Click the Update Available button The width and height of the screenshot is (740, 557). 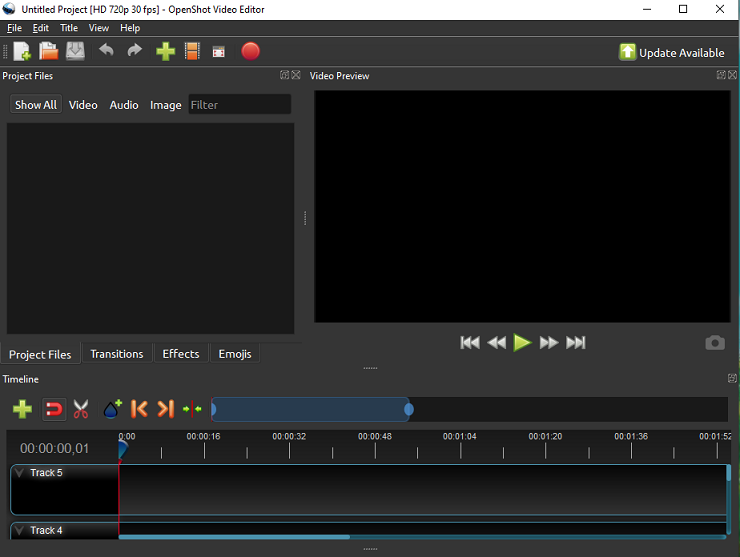(x=672, y=52)
